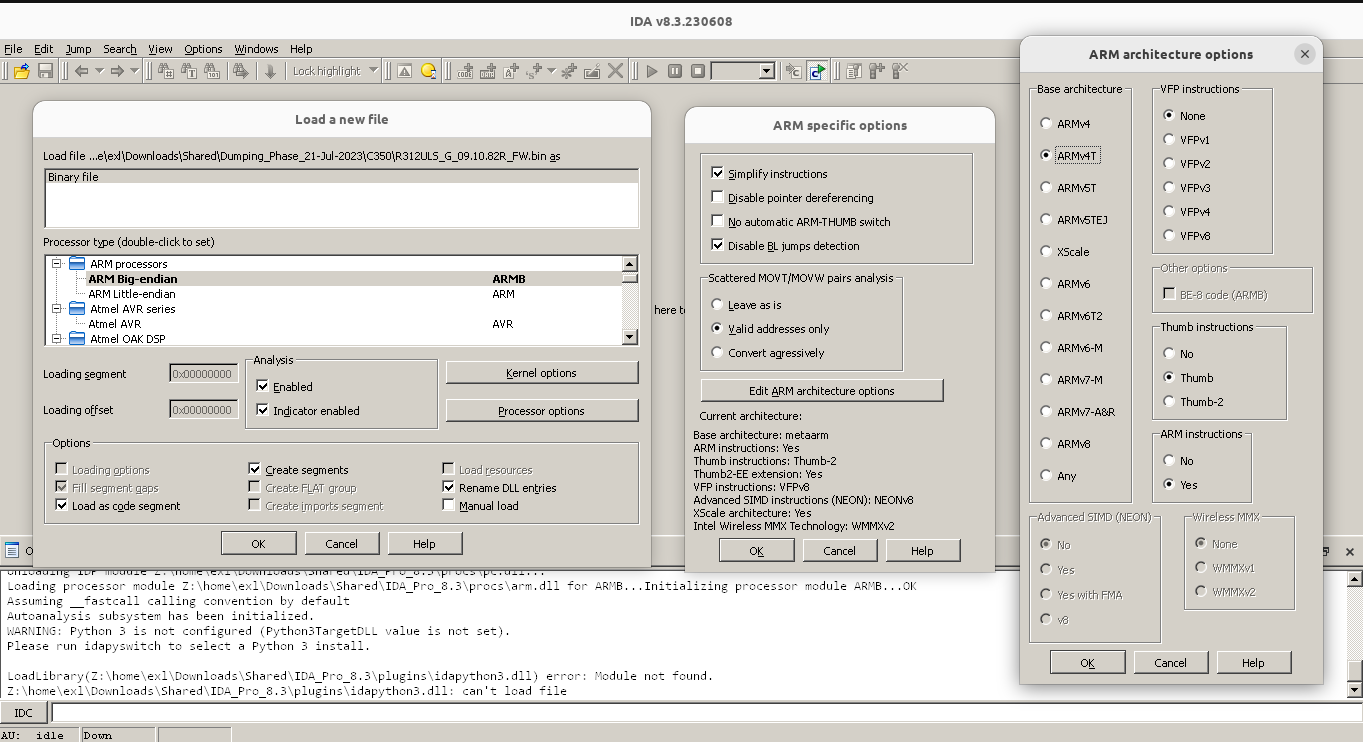Open the Lock highlight dropdown
The height and width of the screenshot is (742, 1363).
click(x=335, y=71)
